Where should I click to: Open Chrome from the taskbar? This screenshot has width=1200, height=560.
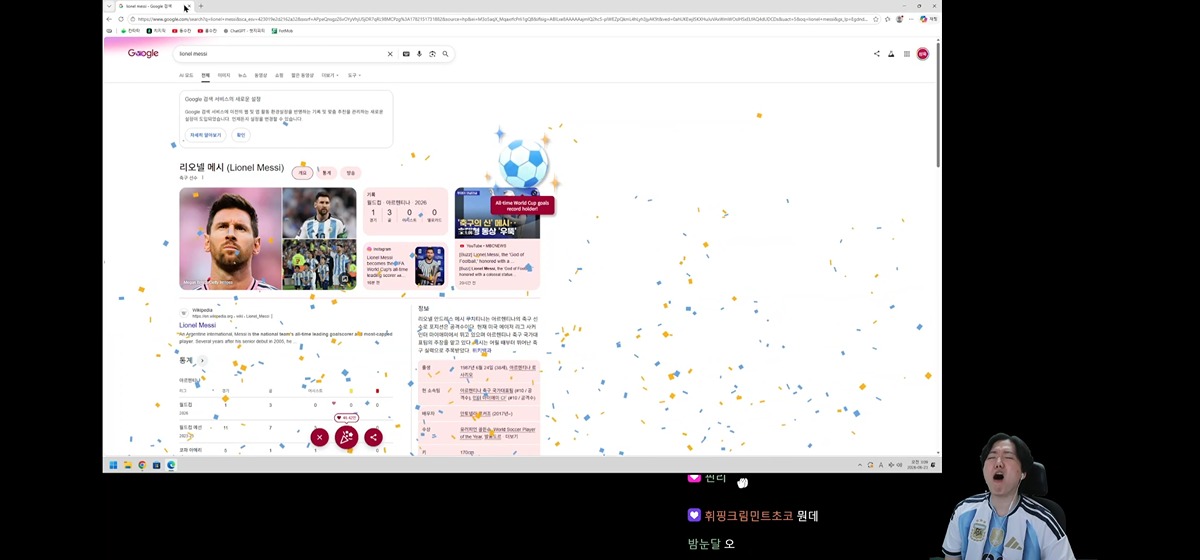click(x=142, y=465)
